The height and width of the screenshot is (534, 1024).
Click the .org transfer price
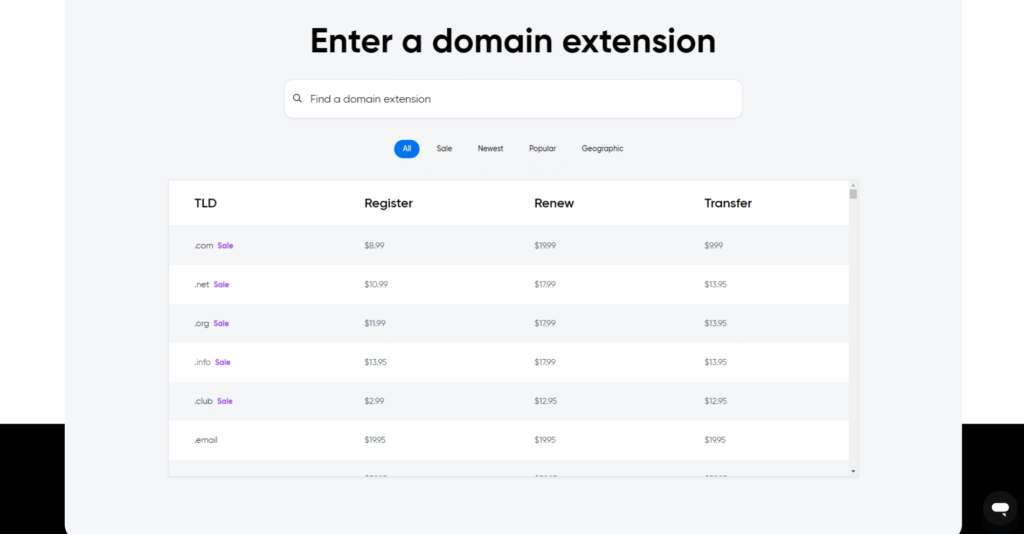point(716,324)
